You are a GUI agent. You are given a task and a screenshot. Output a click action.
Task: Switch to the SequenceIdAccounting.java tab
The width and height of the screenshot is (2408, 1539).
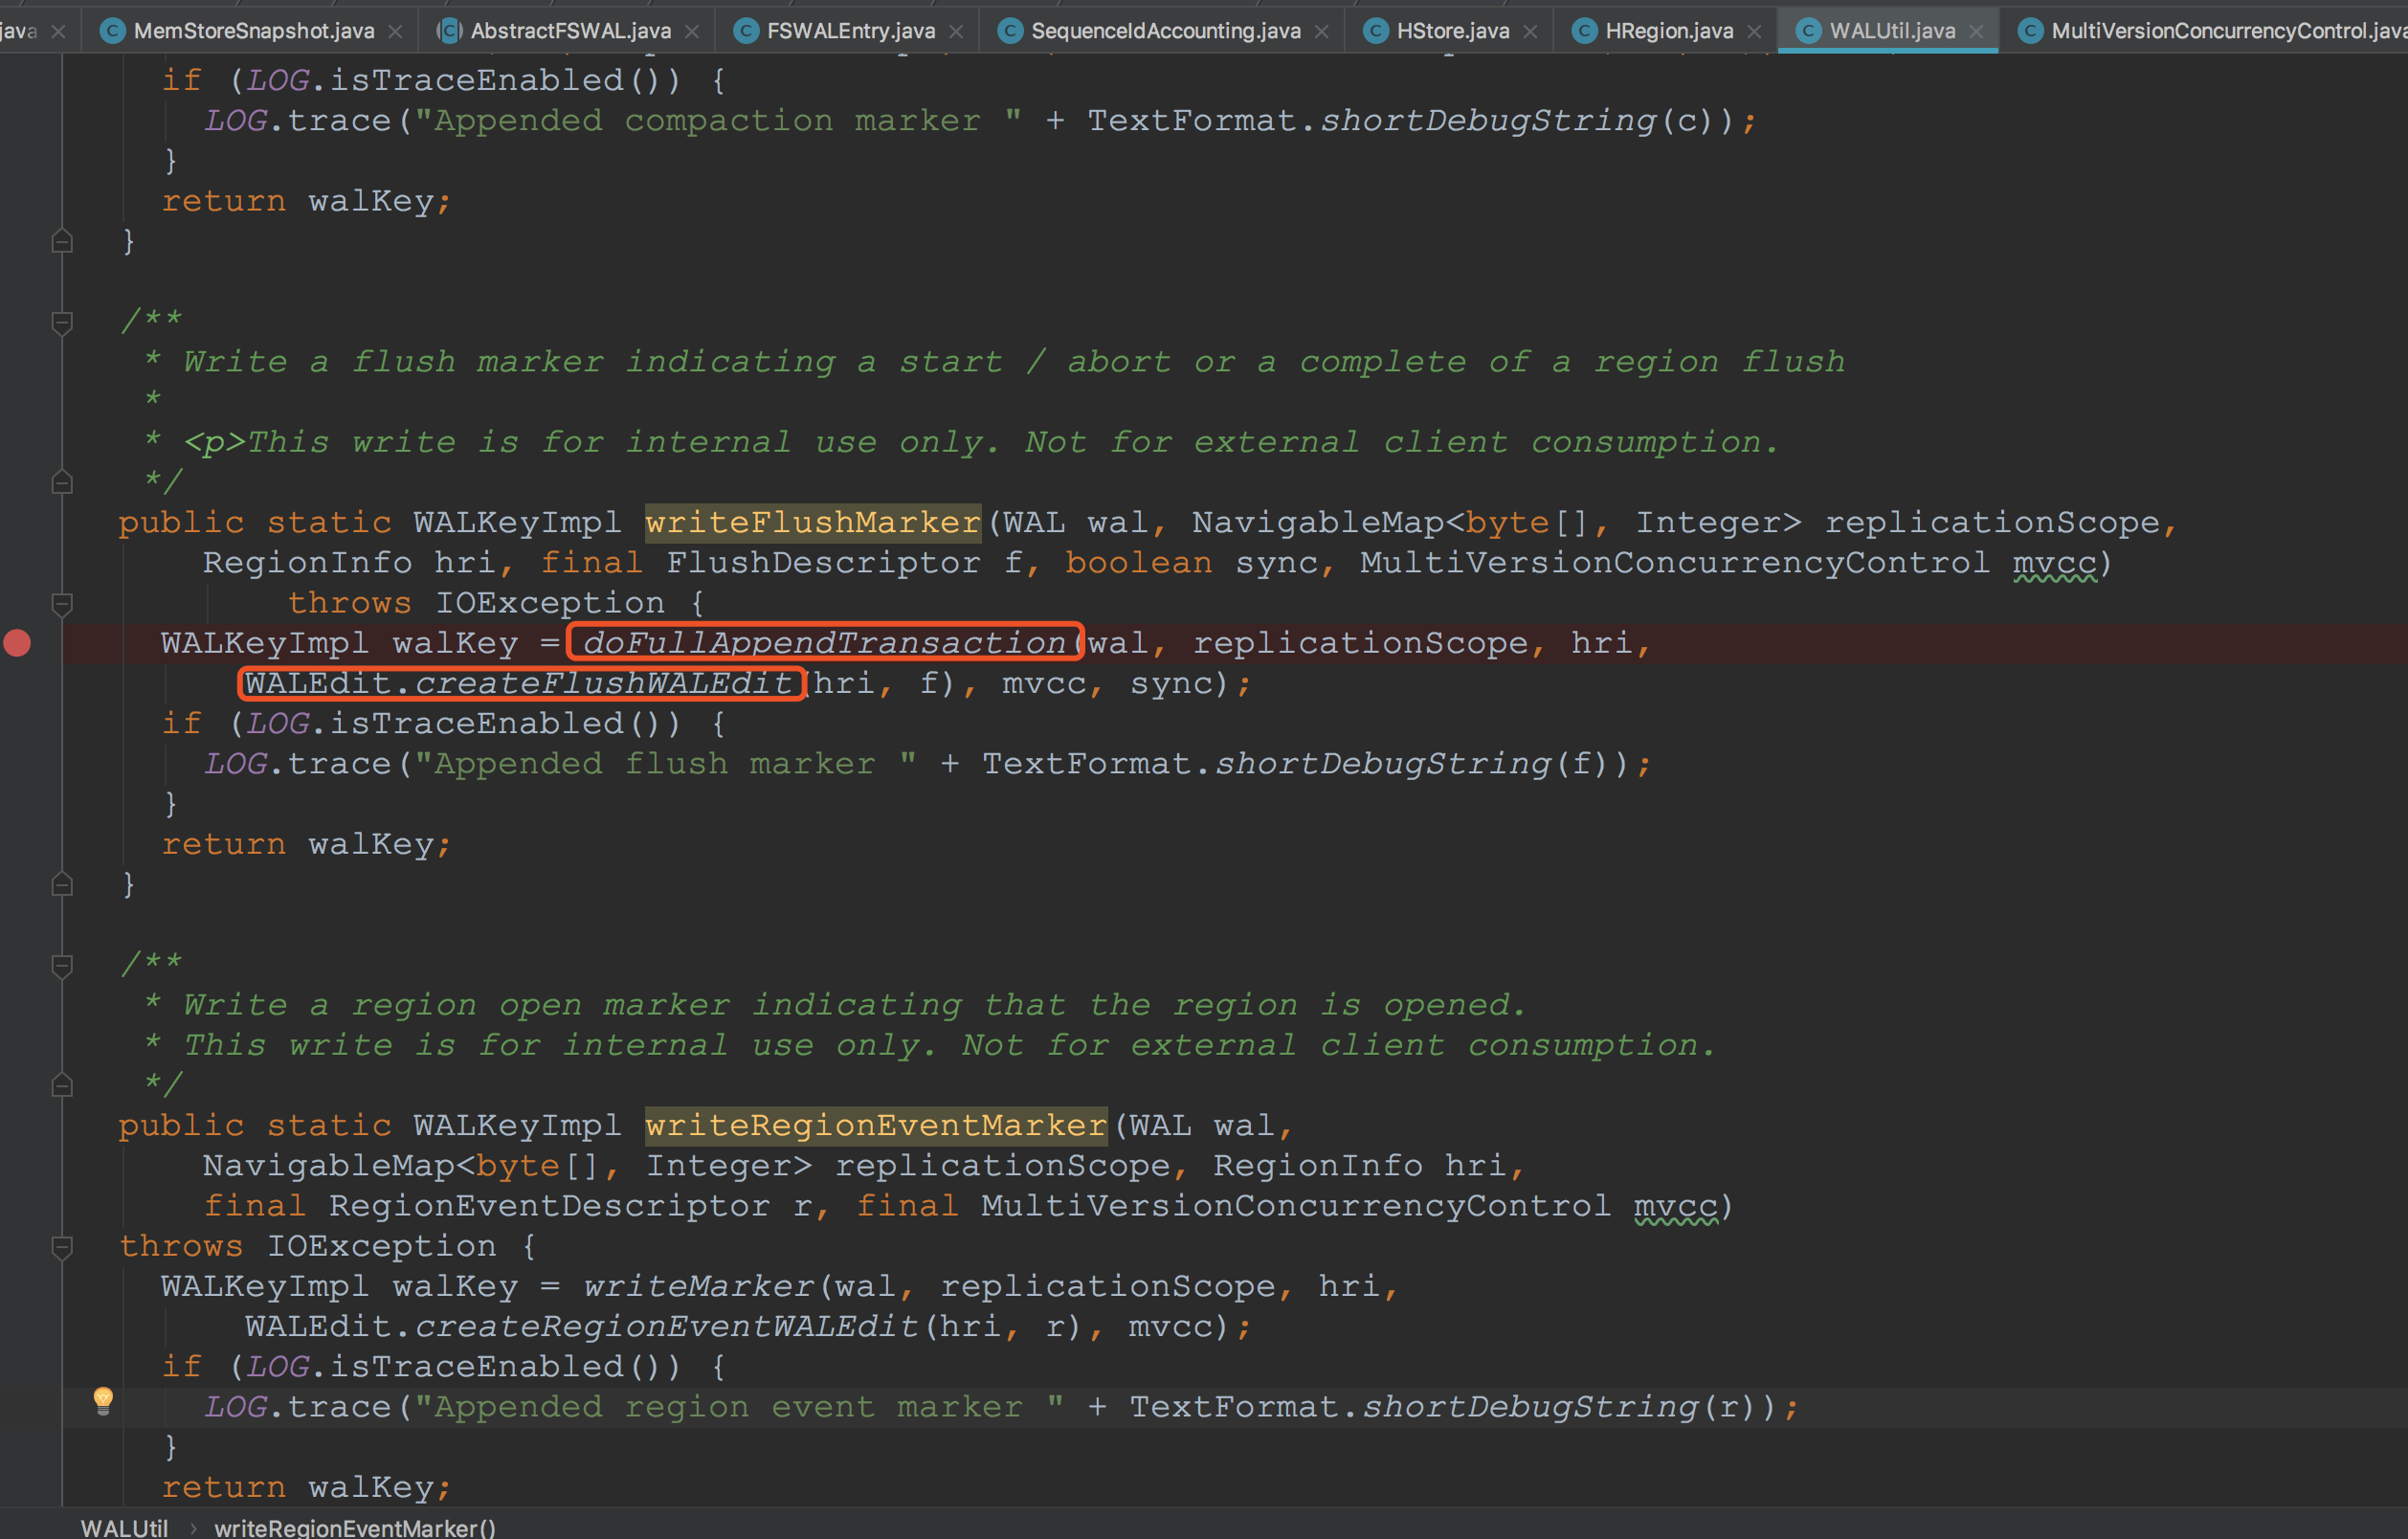[x=1165, y=31]
